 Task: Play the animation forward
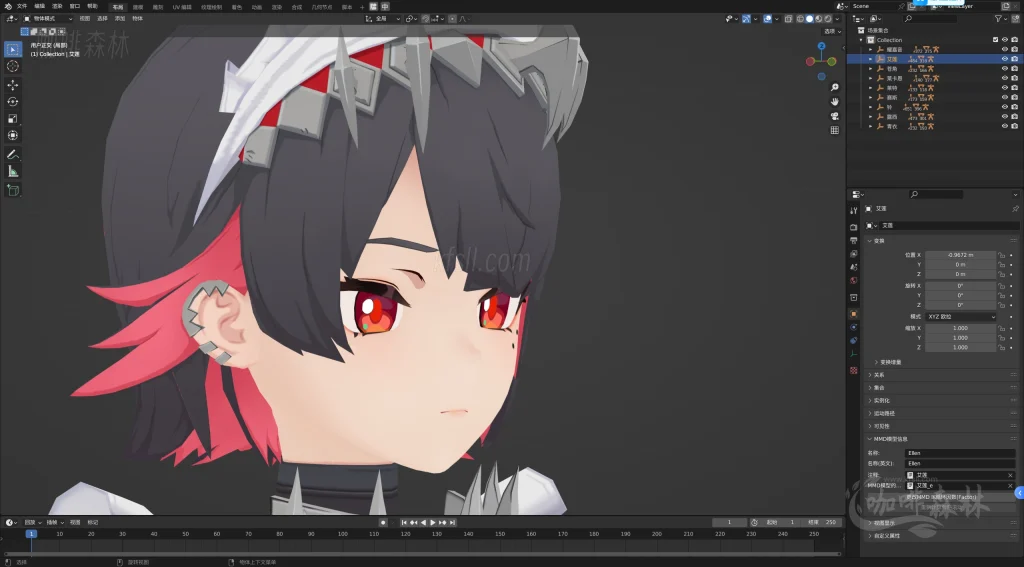coord(432,523)
